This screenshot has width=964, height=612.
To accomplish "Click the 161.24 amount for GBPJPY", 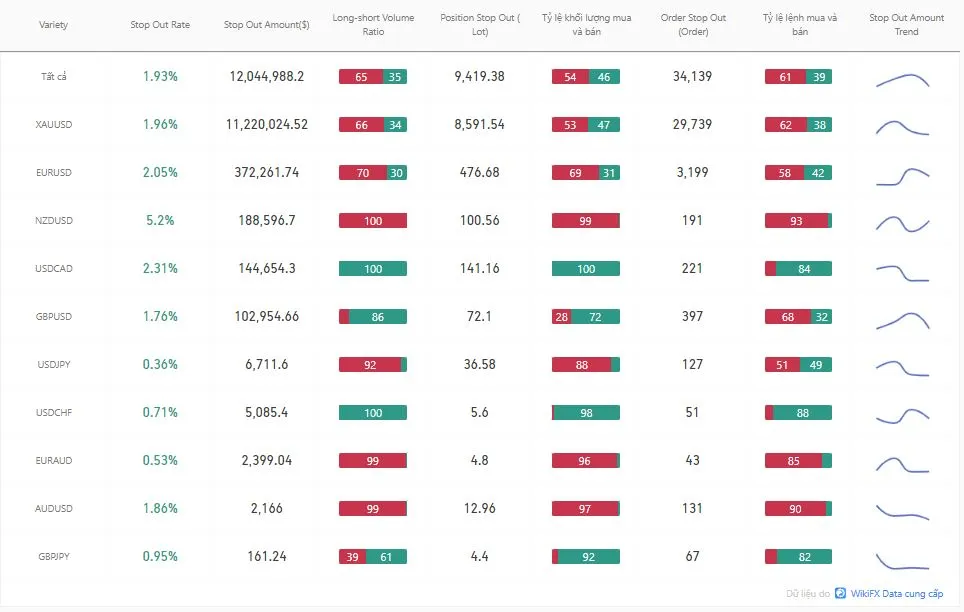I will point(267,556).
